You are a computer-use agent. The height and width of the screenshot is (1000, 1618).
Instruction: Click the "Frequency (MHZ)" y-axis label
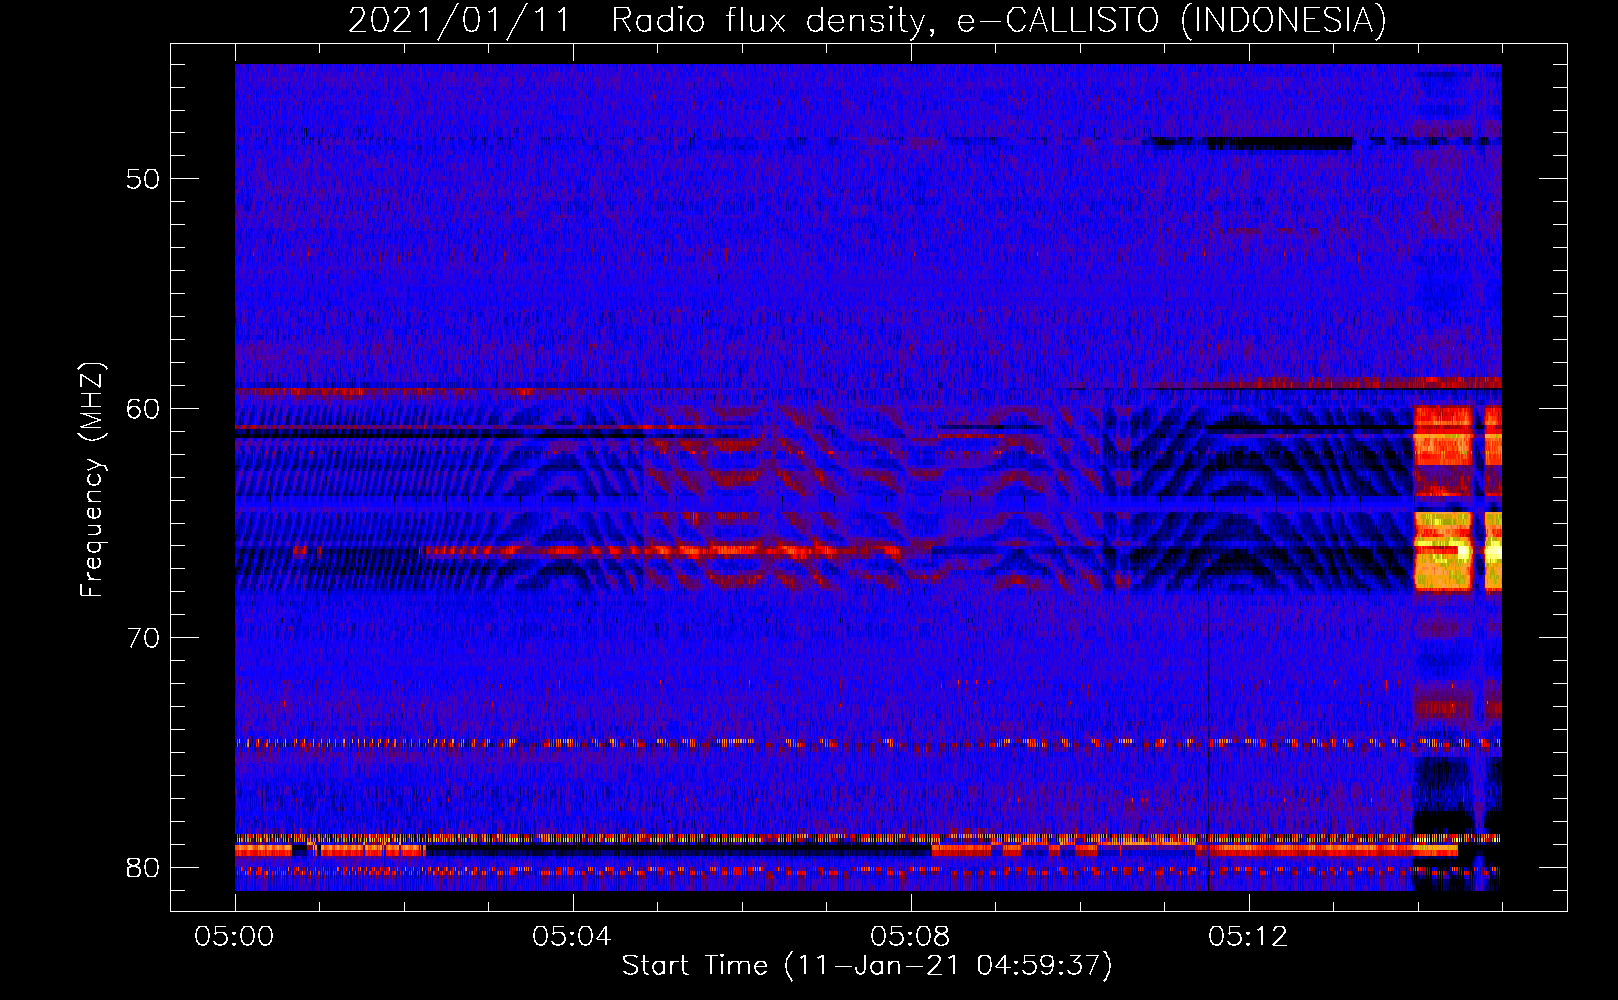92,480
